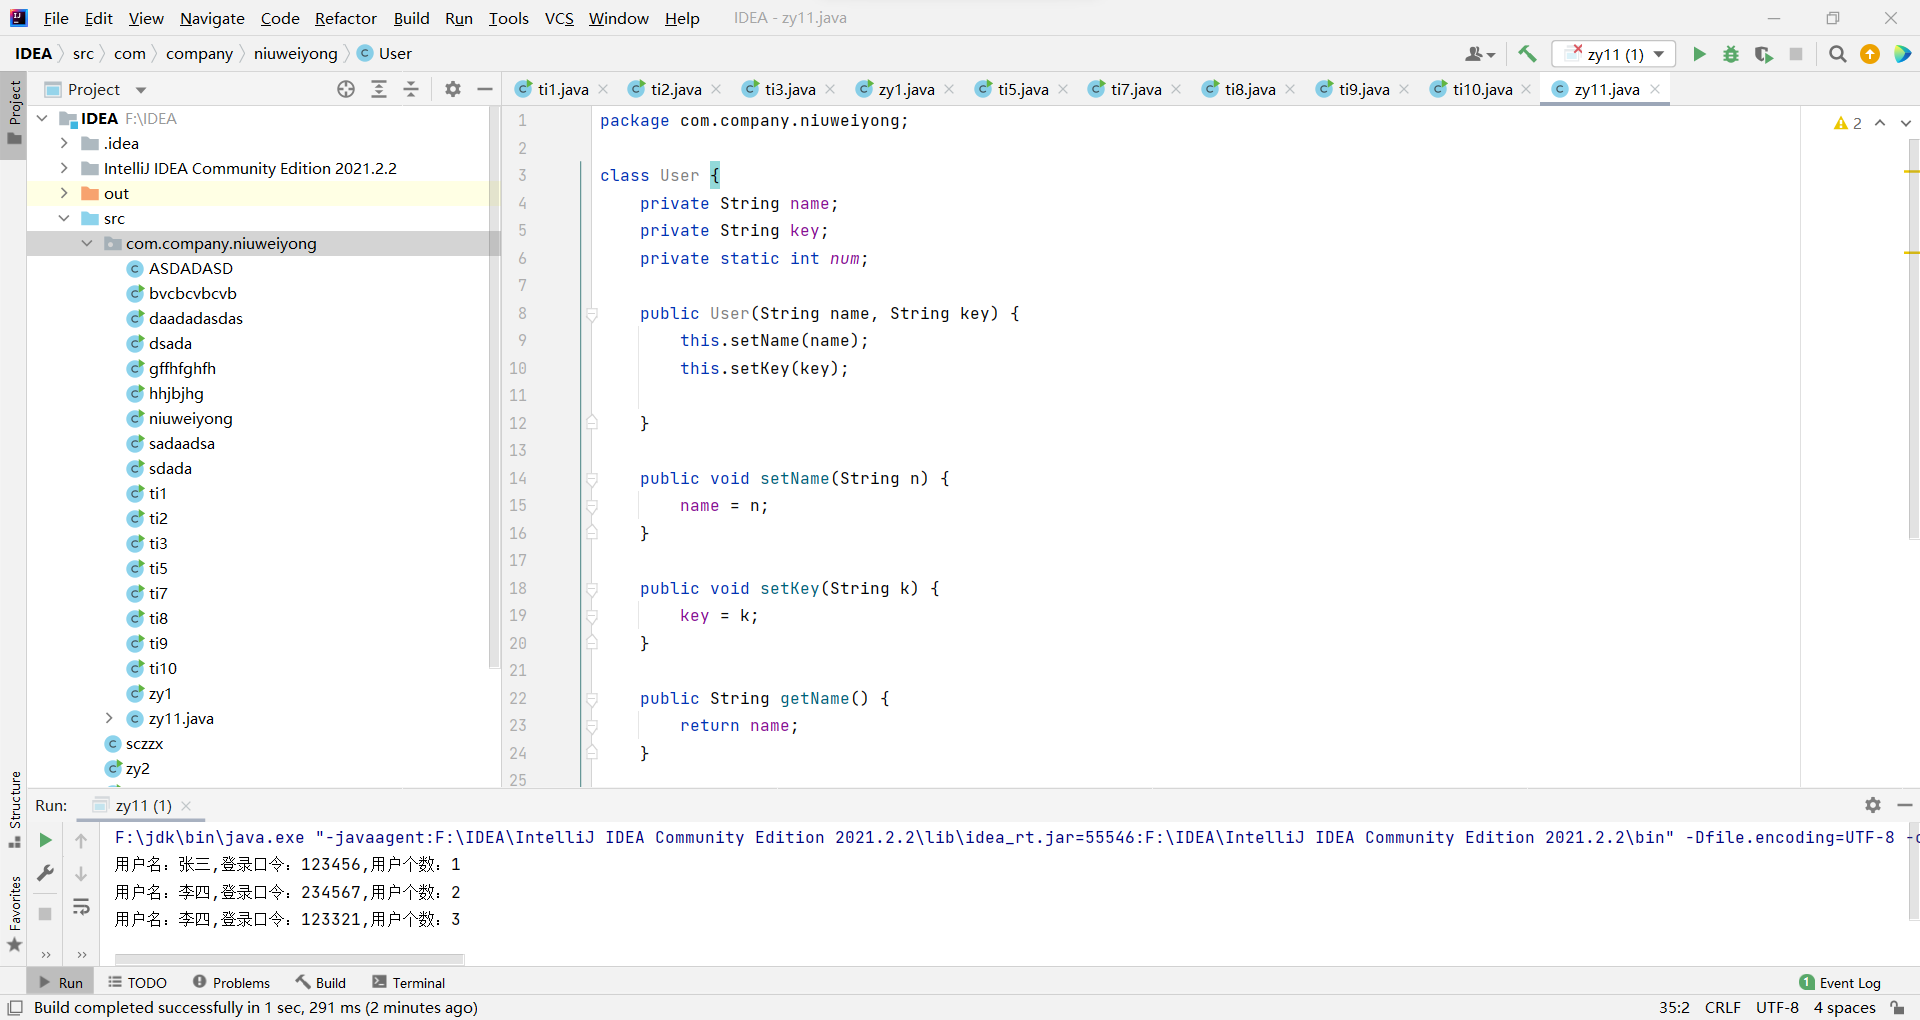The width and height of the screenshot is (1920, 1020).
Task: Click the warnings indicator showing 2
Action: point(1848,123)
